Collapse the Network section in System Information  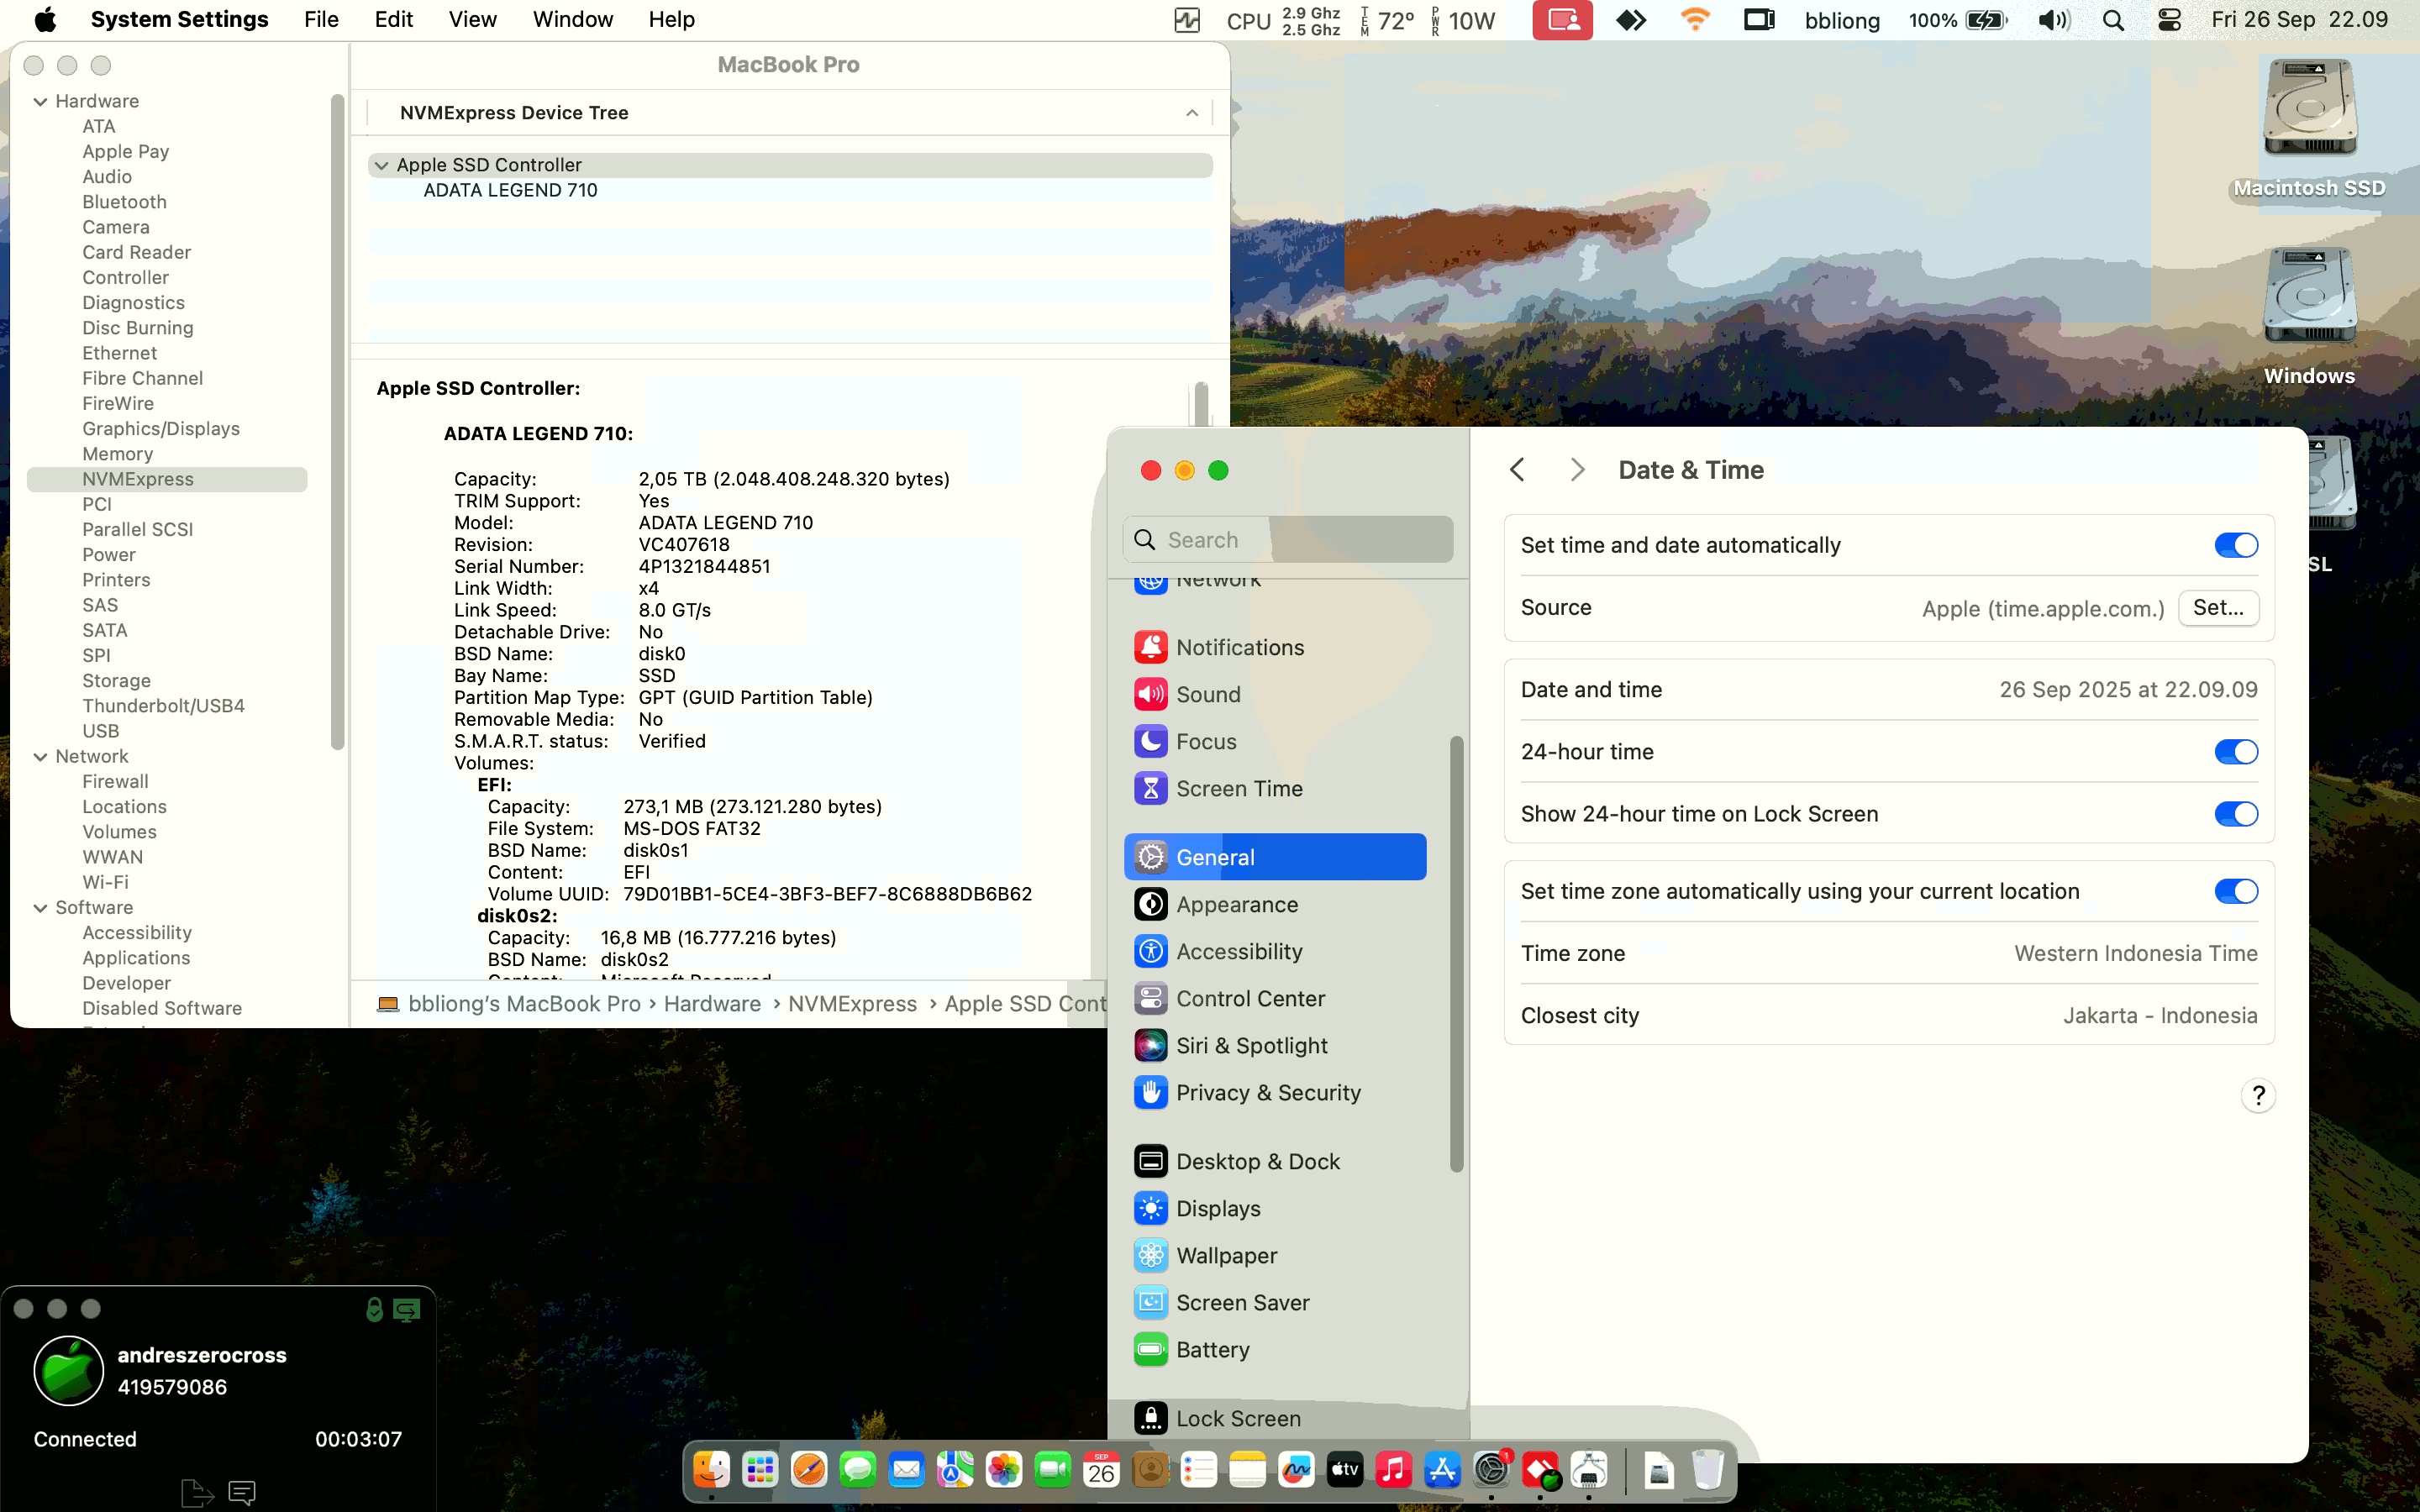pos(41,757)
